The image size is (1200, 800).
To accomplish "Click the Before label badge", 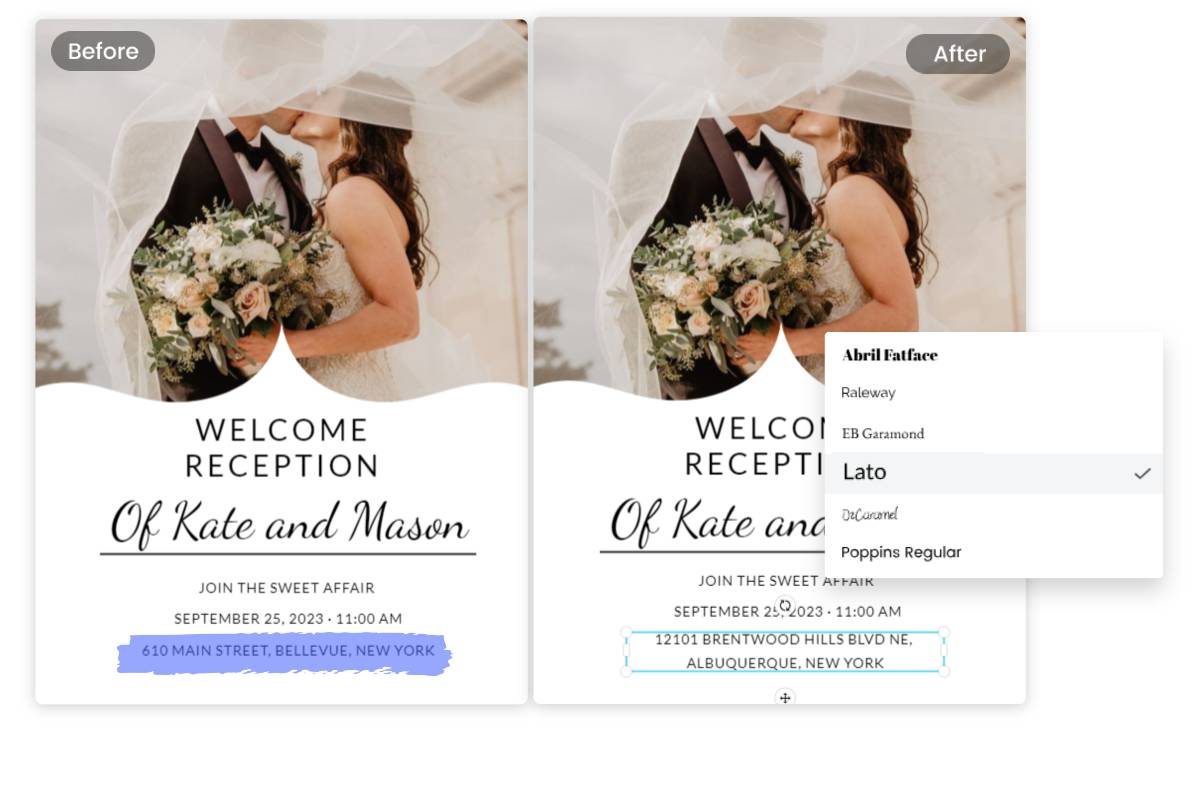I will pos(102,51).
